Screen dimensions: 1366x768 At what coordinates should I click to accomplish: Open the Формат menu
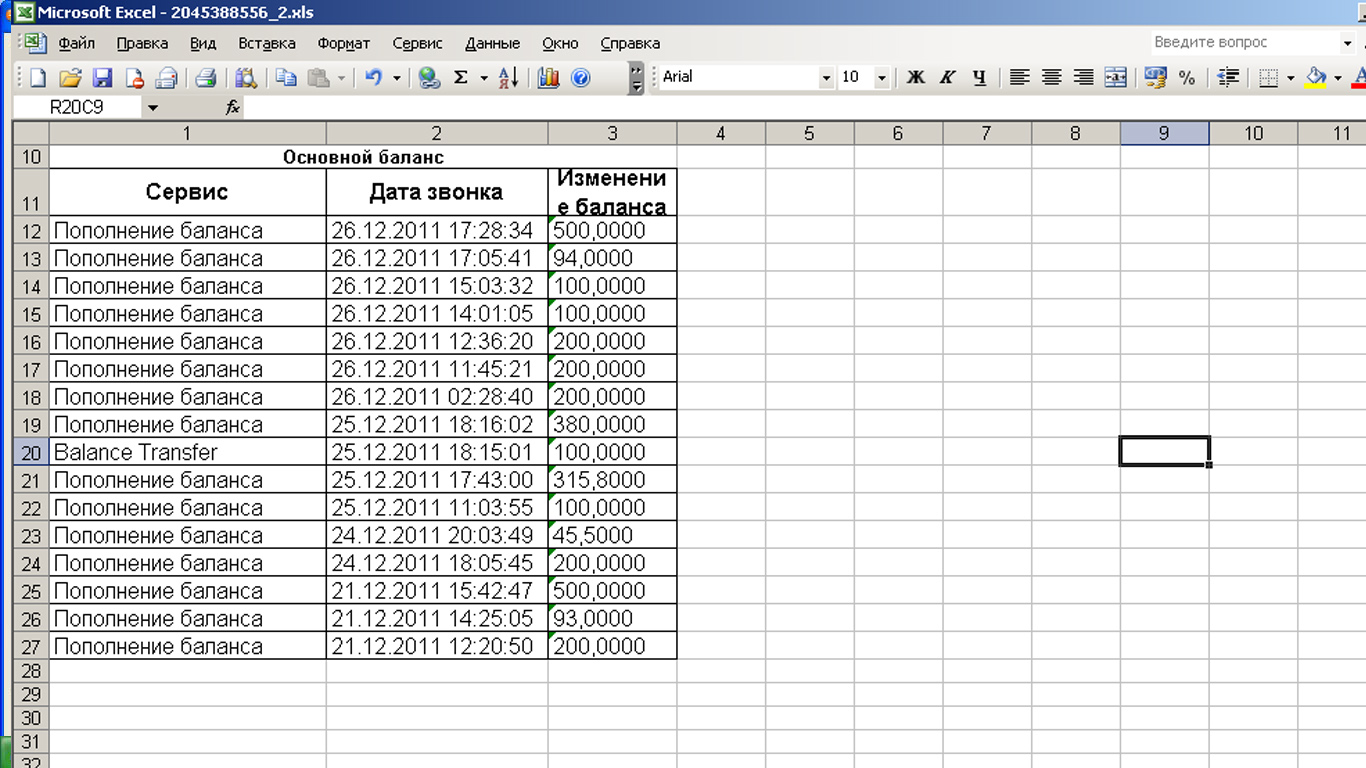(x=343, y=43)
